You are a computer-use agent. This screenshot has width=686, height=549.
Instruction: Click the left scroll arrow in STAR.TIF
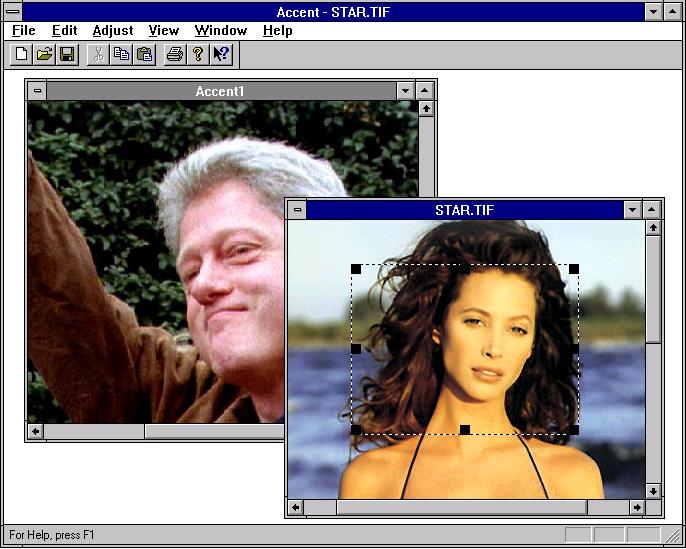[296, 507]
